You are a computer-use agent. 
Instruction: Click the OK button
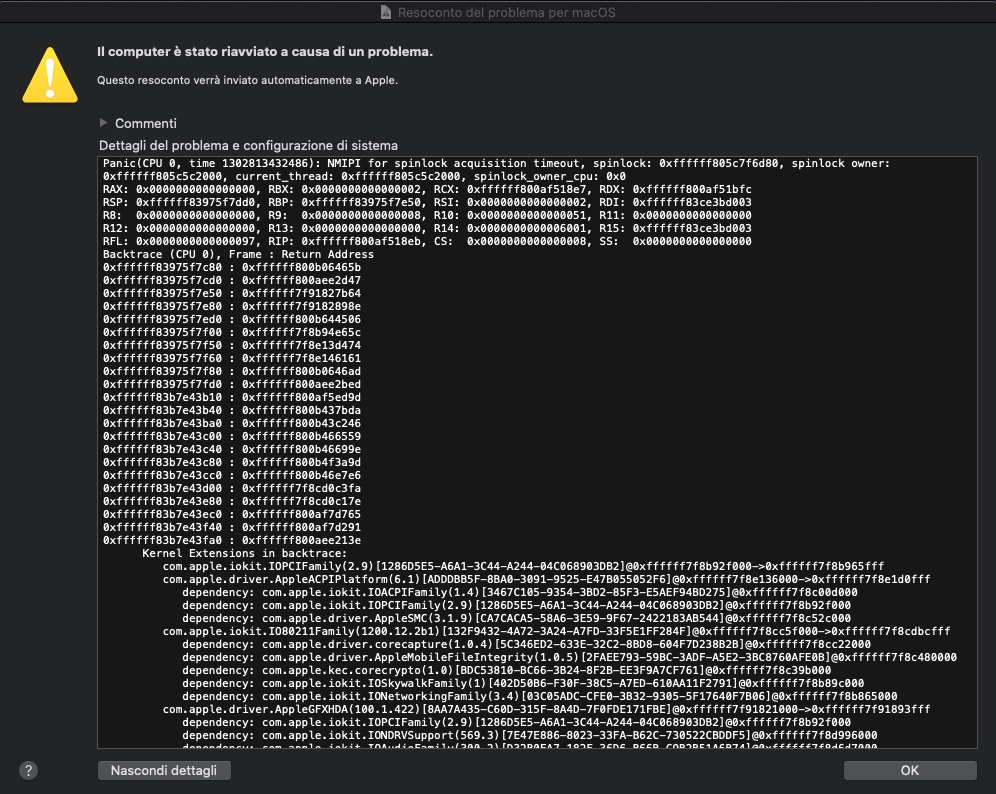(910, 770)
